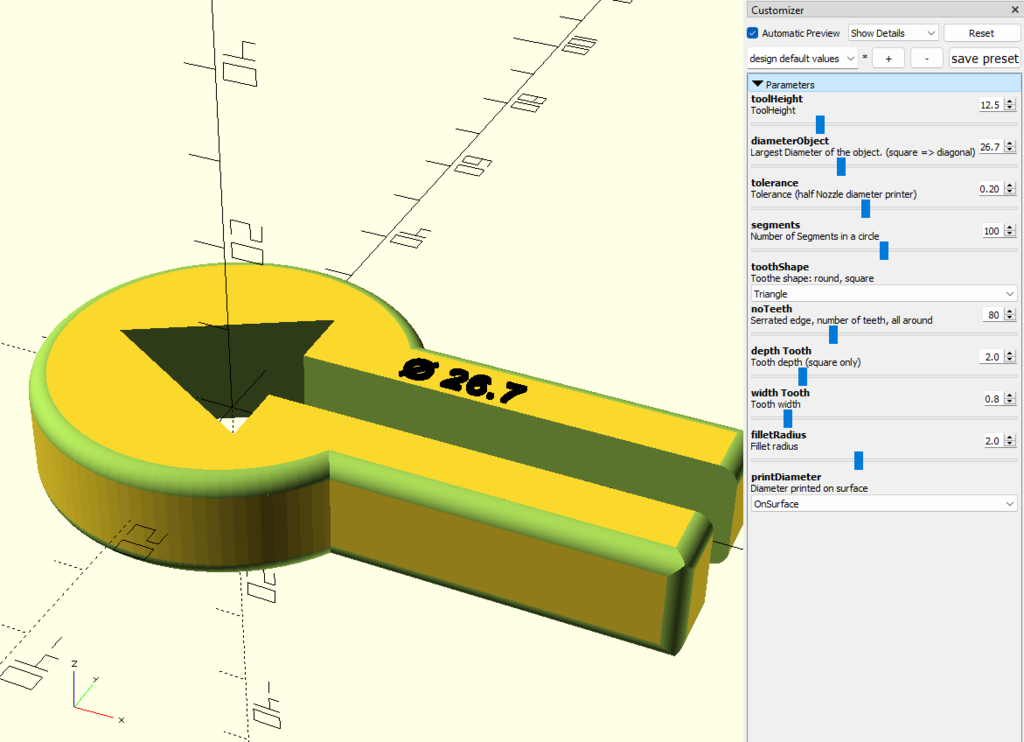Decrease segments value with down arrow
Image resolution: width=1024 pixels, height=742 pixels.
[x=1010, y=235]
